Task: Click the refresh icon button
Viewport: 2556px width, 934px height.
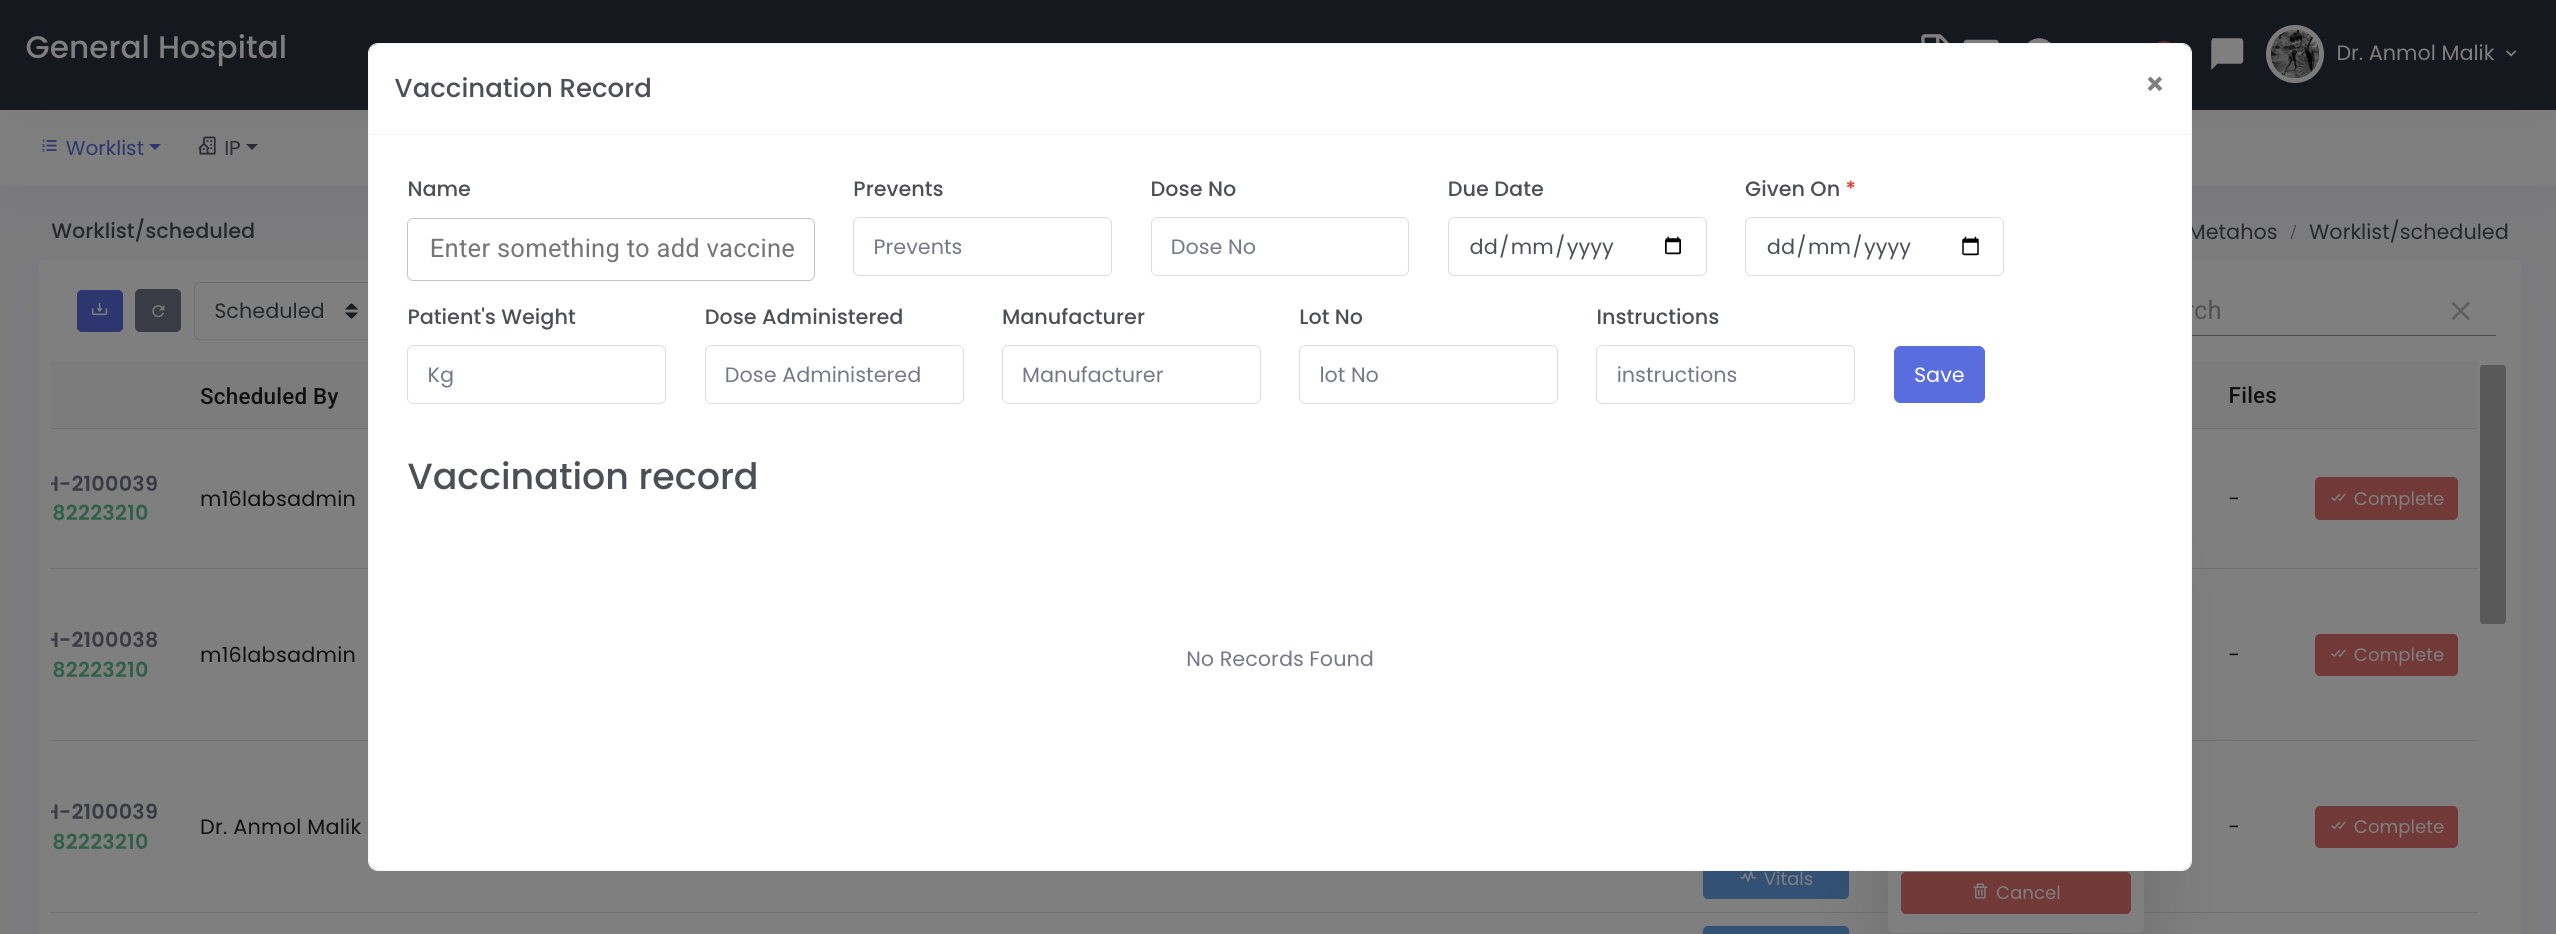Action: (158, 311)
